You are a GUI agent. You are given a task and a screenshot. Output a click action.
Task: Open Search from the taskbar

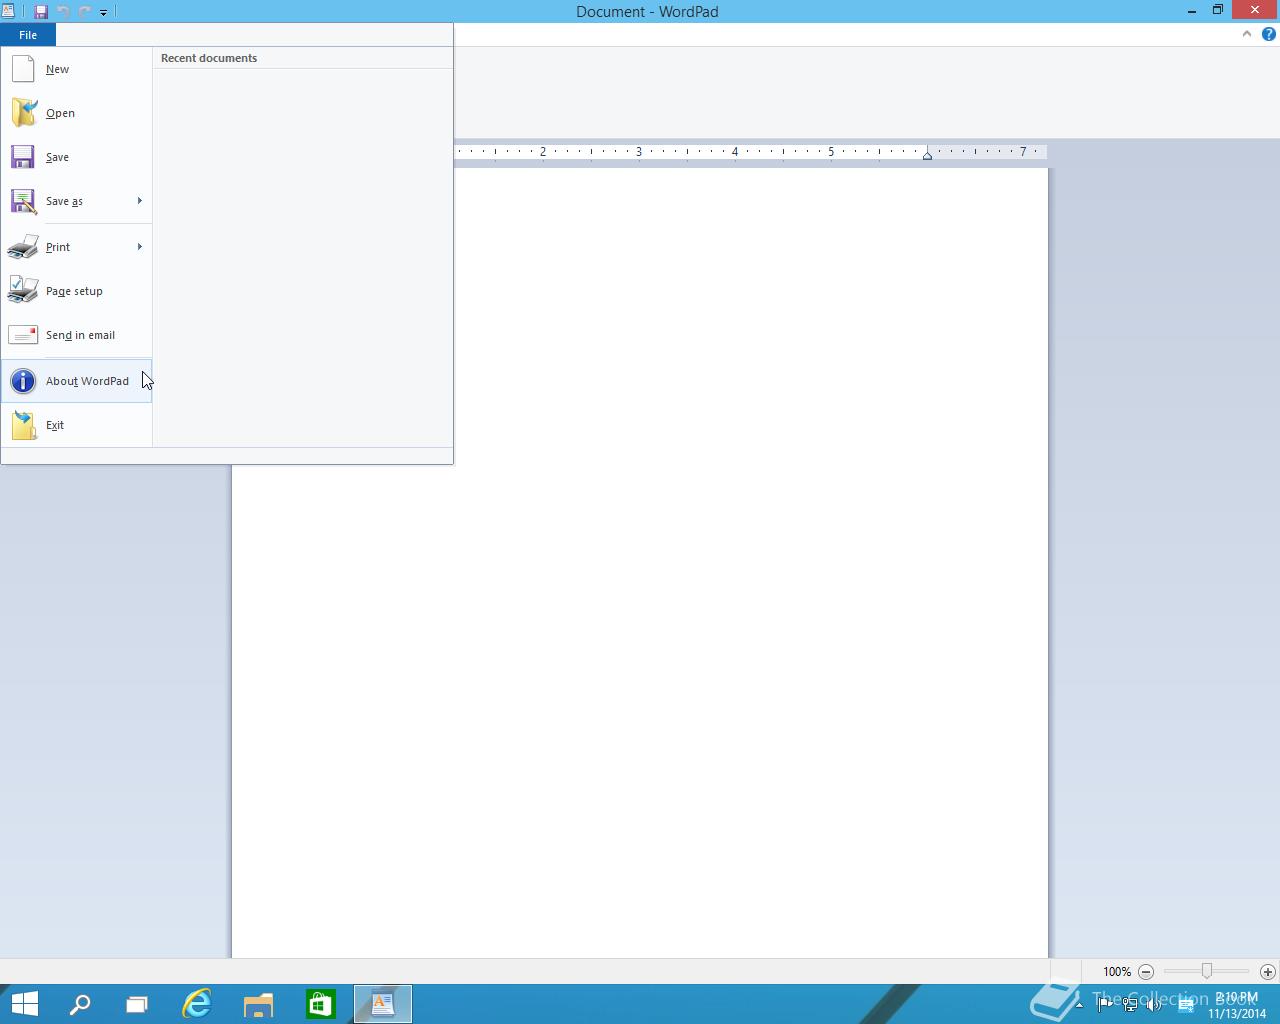click(x=80, y=1004)
